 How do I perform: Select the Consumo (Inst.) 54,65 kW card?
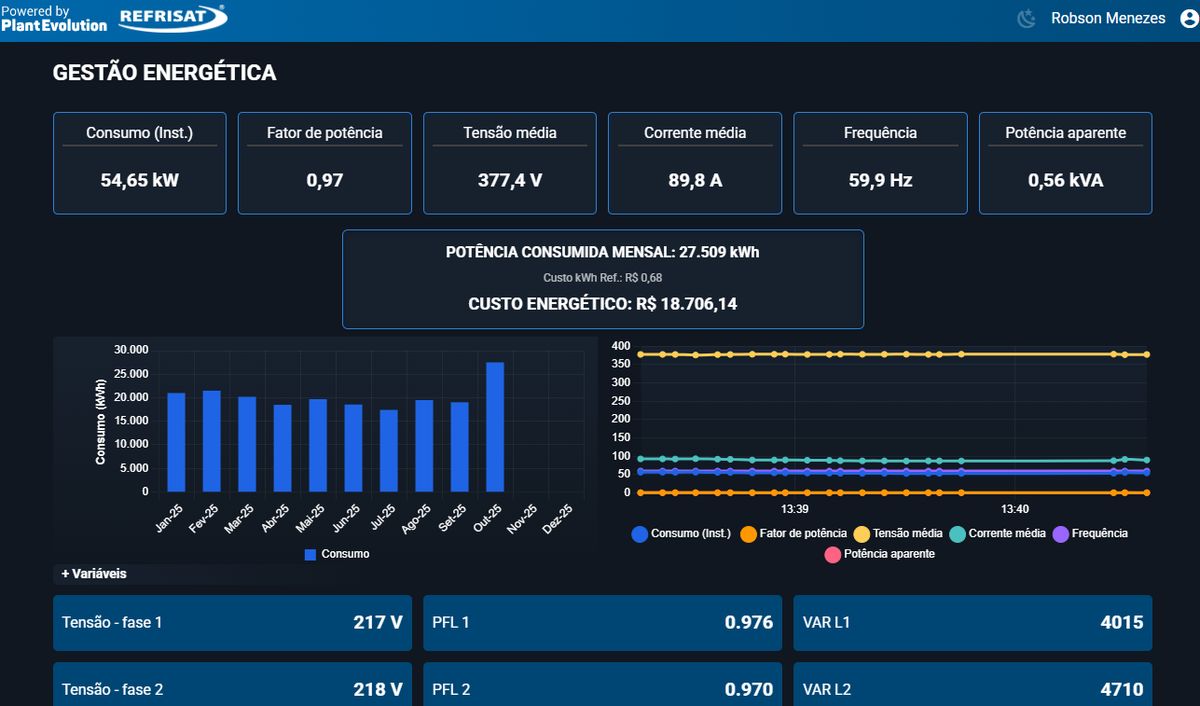140,163
